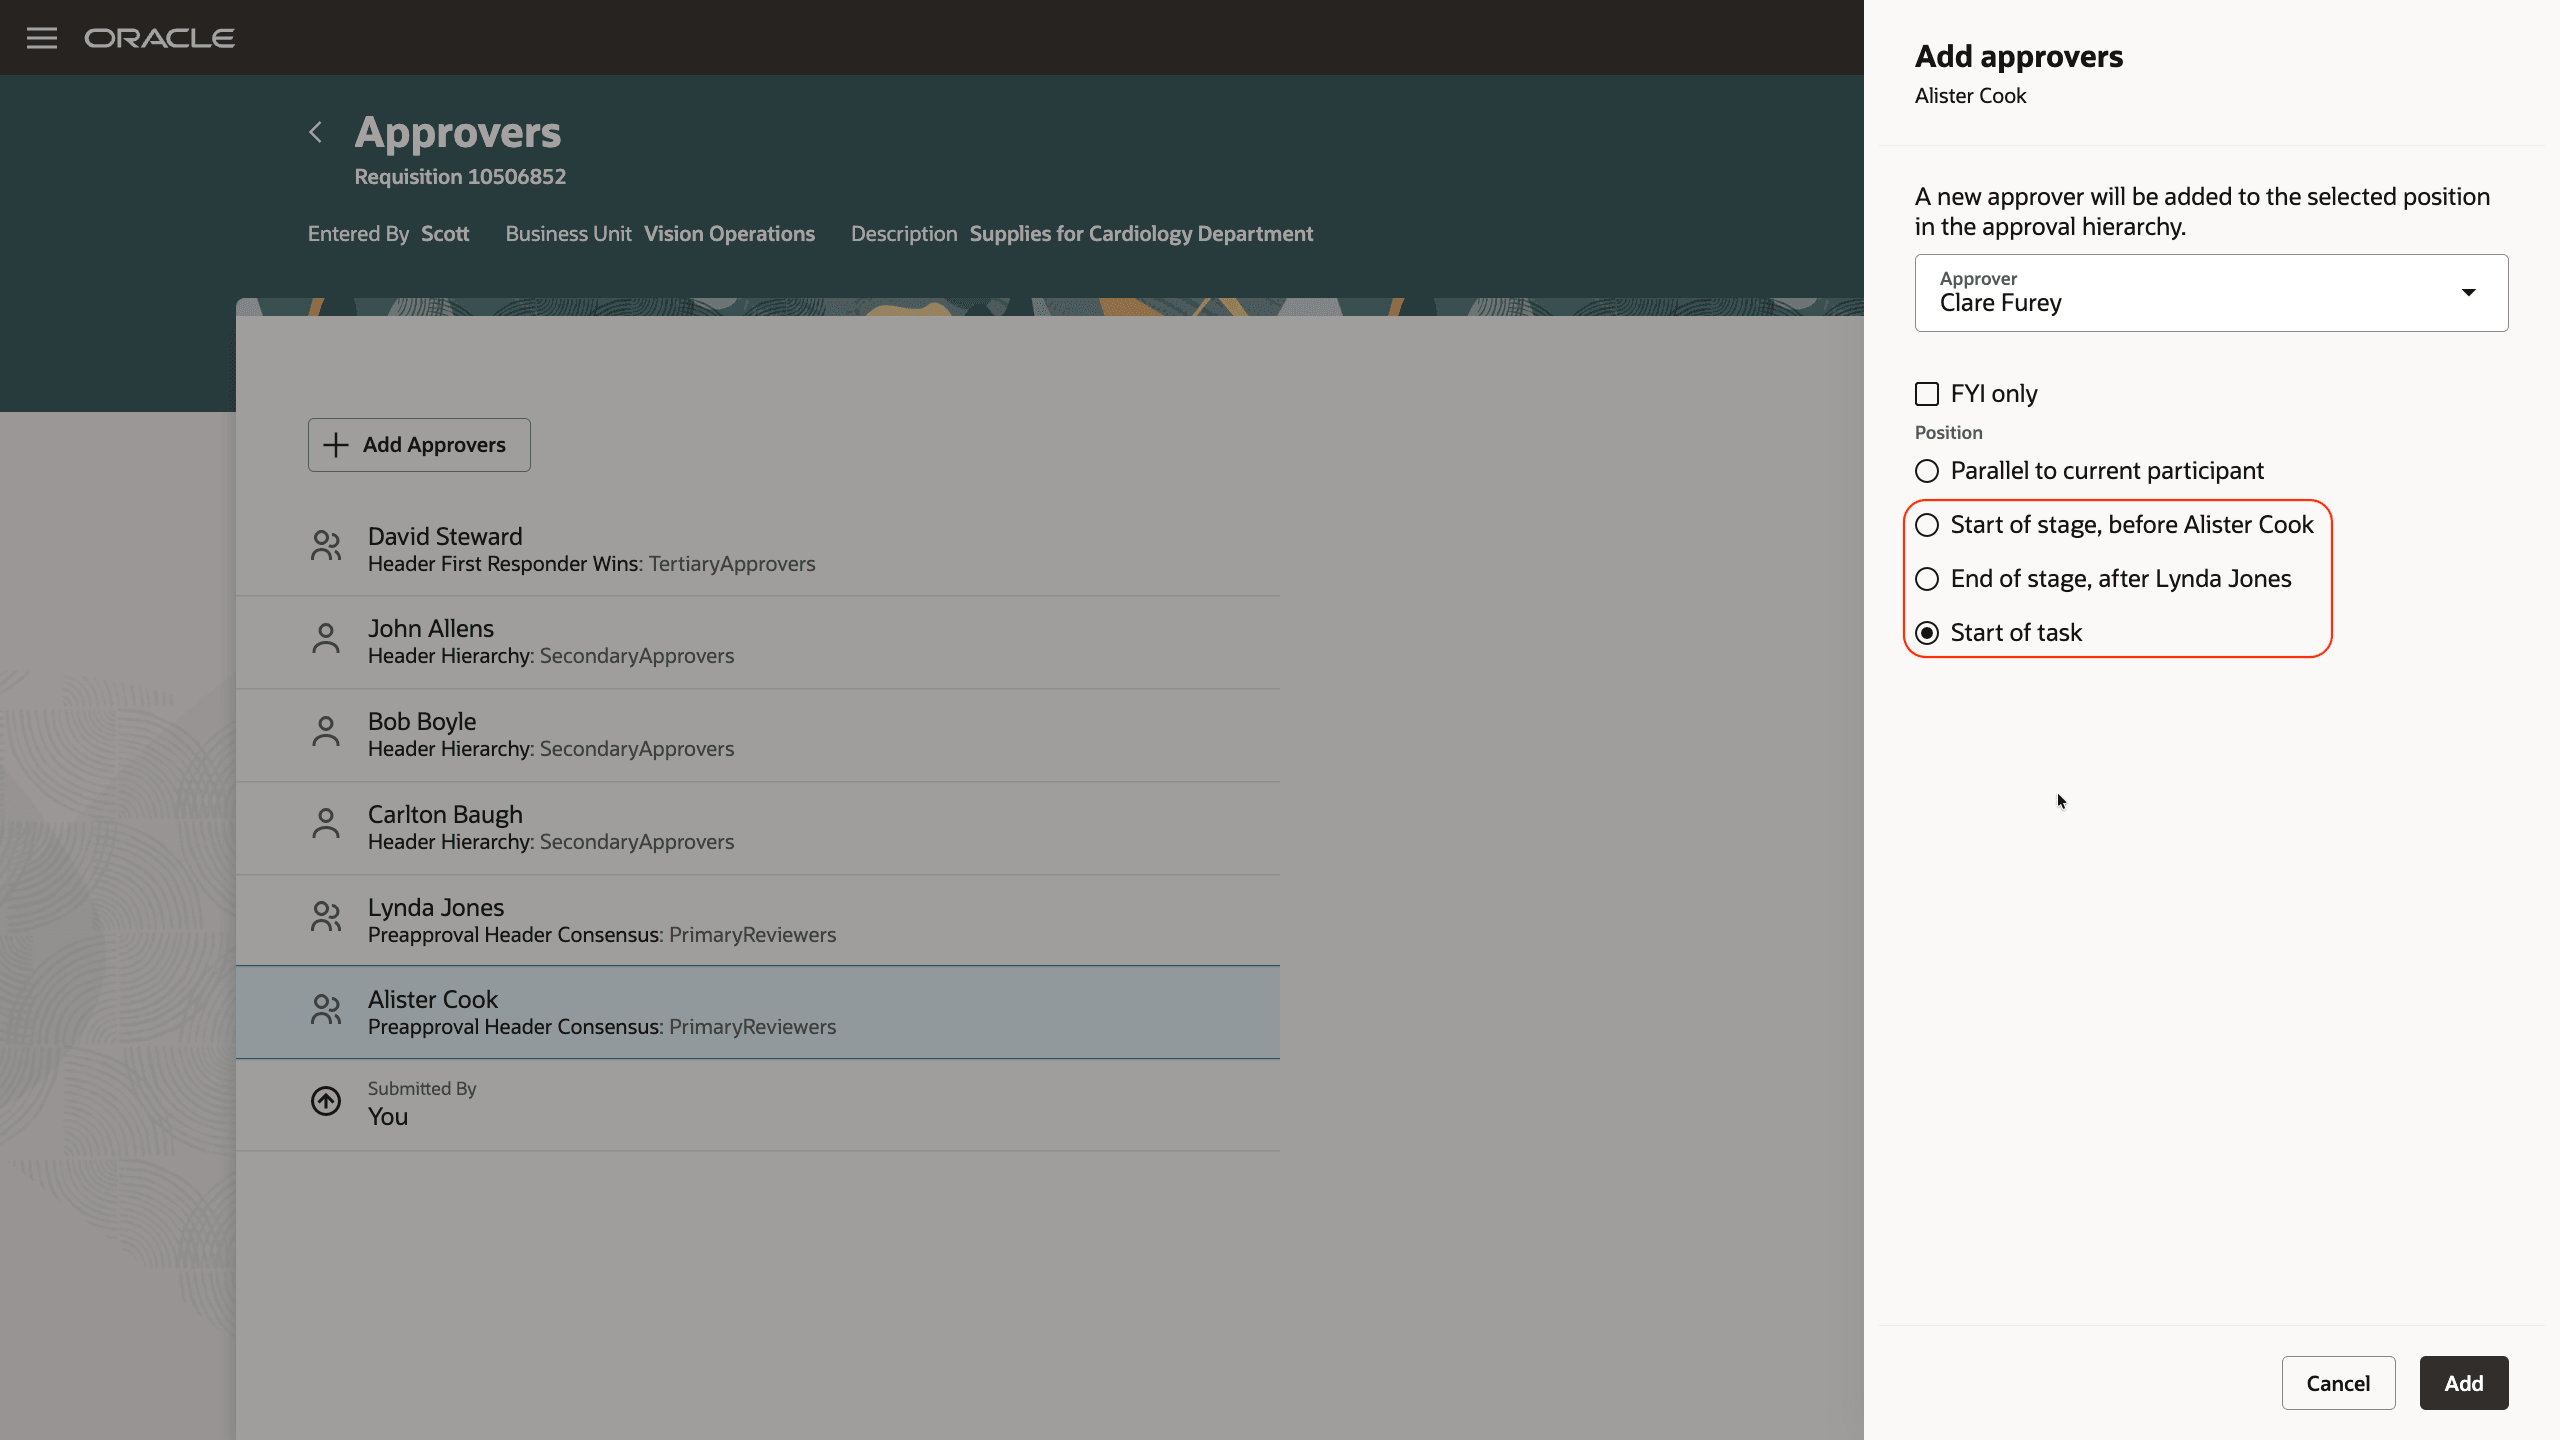Viewport: 2560px width, 1440px height.
Task: Click the group icon beside Lynda Jones
Action: coord(325,918)
